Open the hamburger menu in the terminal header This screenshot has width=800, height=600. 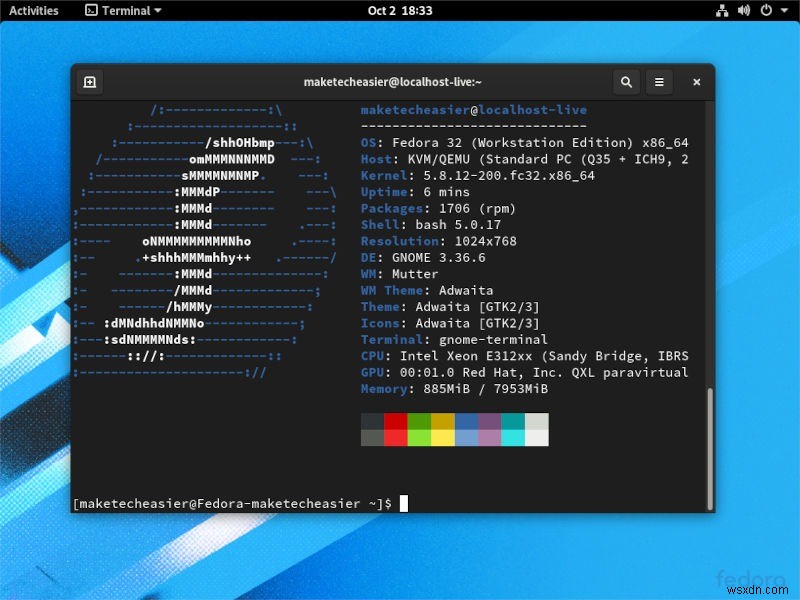coord(659,82)
